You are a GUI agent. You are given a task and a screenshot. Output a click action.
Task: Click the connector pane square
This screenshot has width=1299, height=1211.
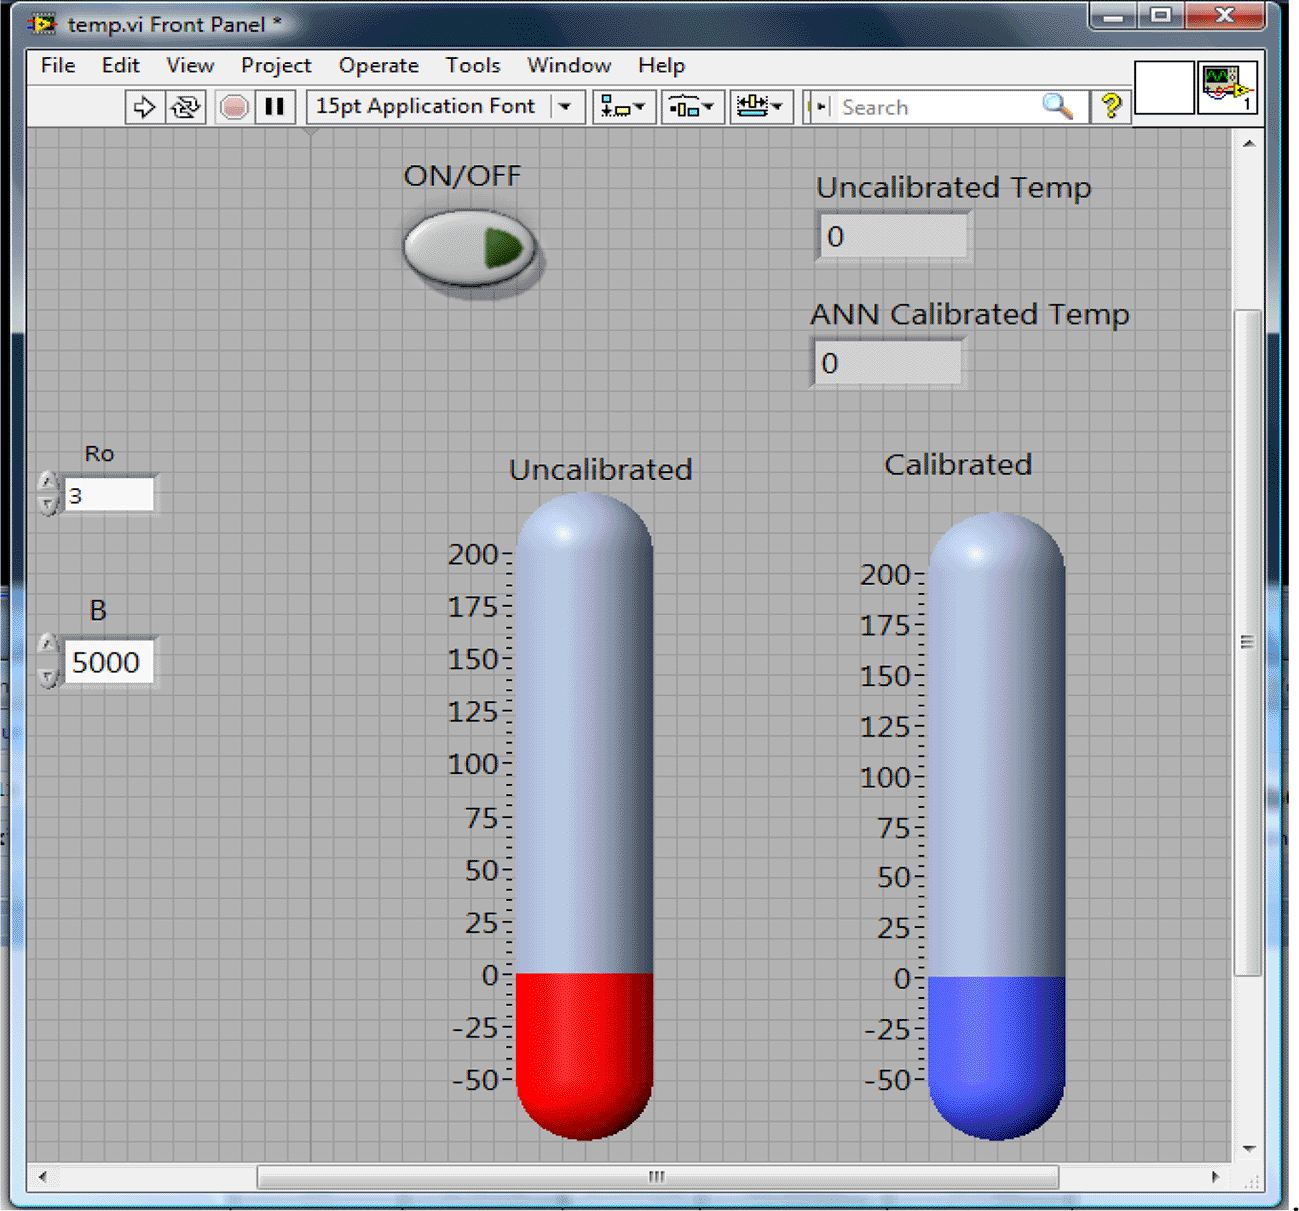(1164, 88)
